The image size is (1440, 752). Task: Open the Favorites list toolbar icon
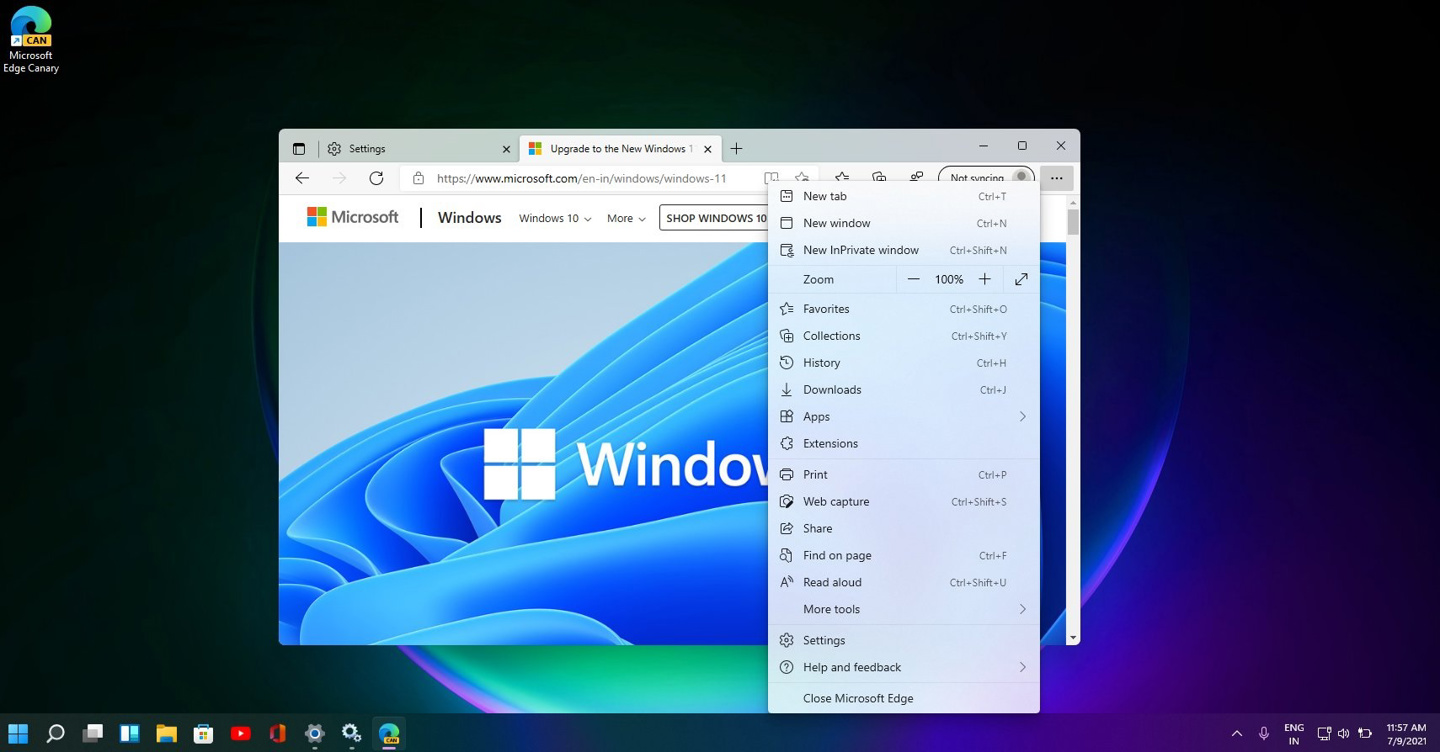841,177
